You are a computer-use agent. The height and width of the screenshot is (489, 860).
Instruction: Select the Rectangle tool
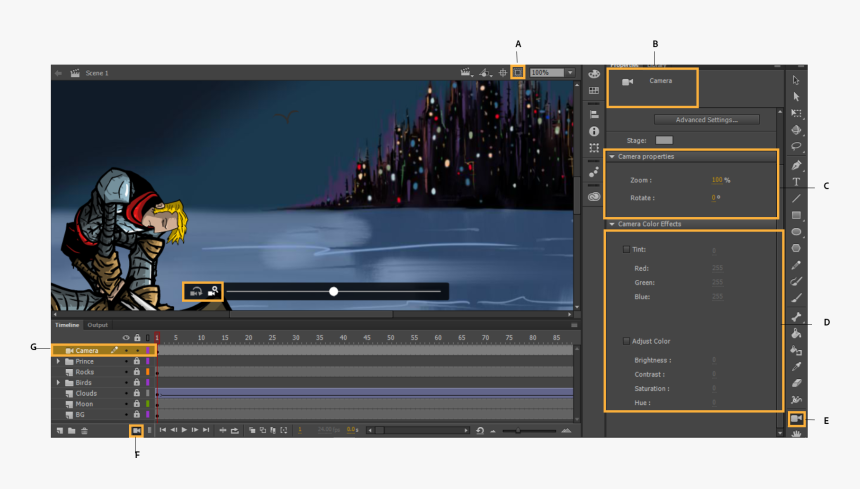[796, 215]
